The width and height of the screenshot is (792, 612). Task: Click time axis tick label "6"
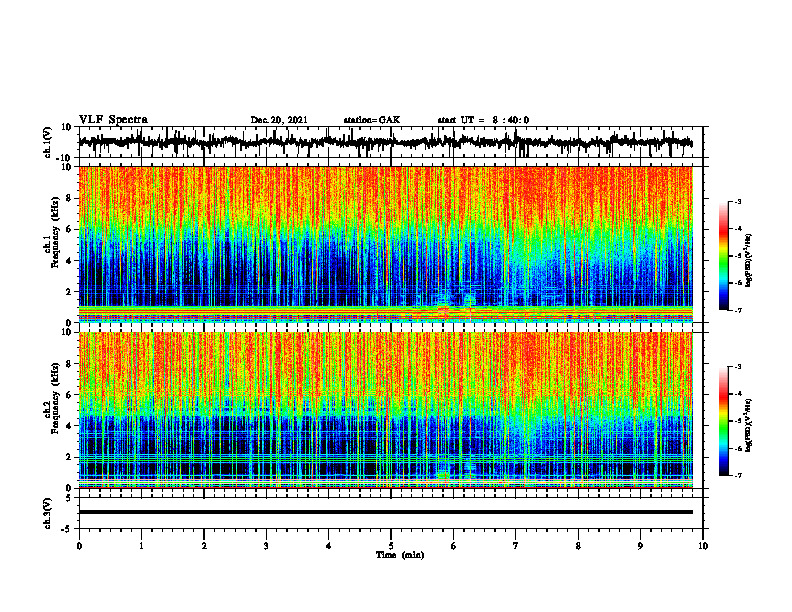click(454, 546)
